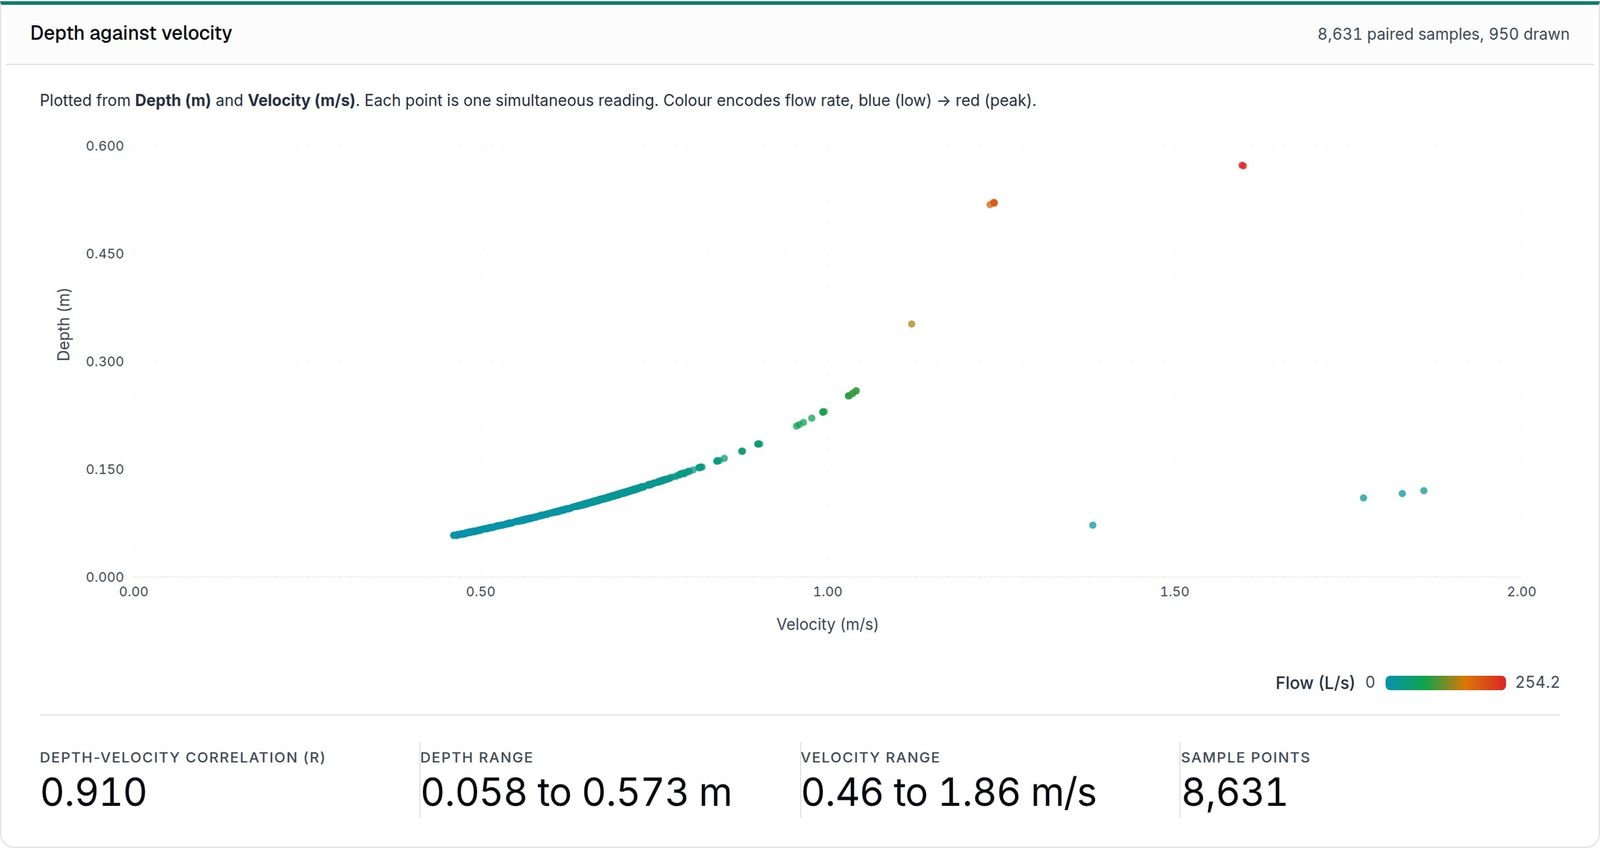Click the yellow data point near depth 0.35
1600x848 pixels.
(911, 324)
